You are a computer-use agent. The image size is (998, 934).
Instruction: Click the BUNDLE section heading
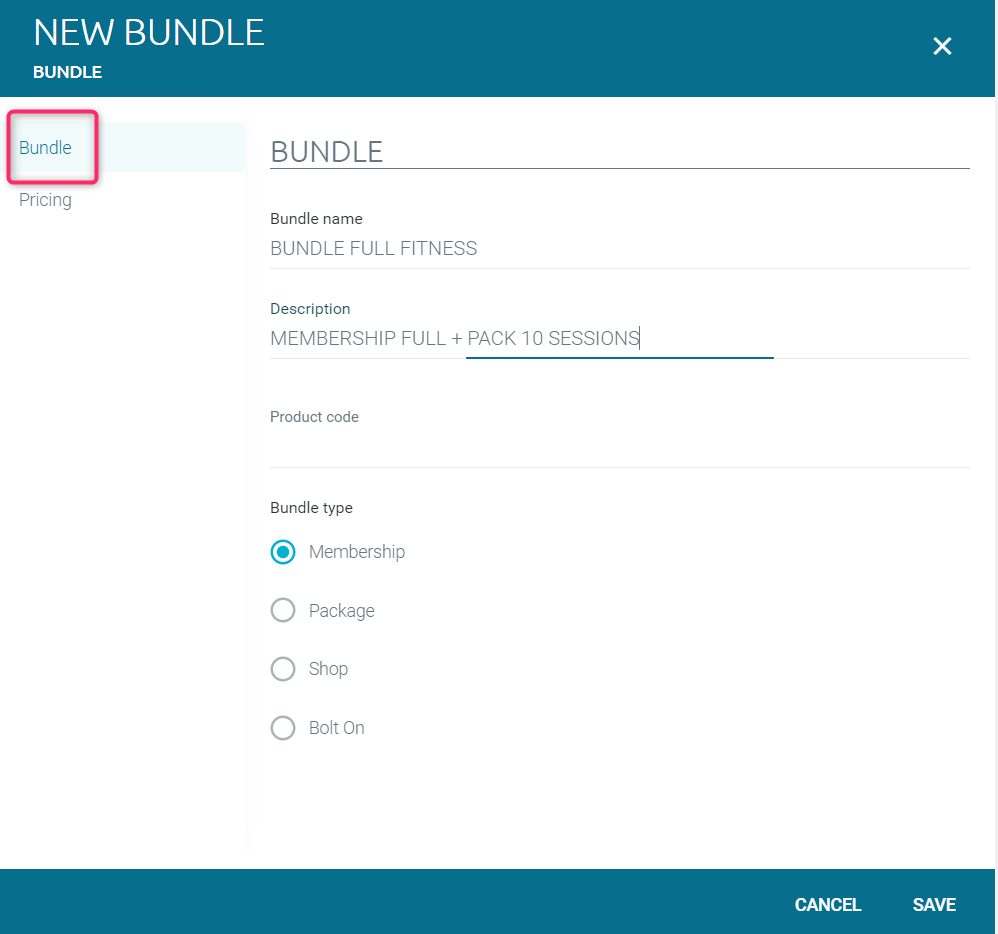click(327, 152)
